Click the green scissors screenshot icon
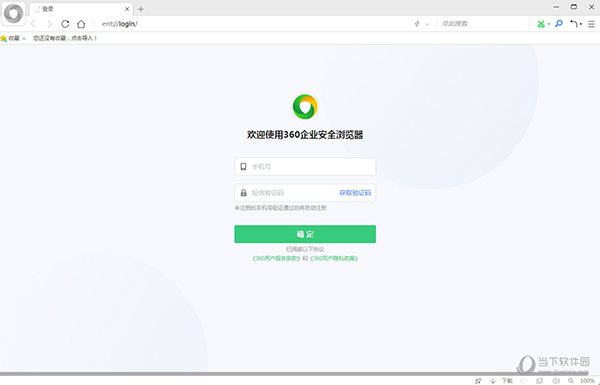 [x=541, y=24]
